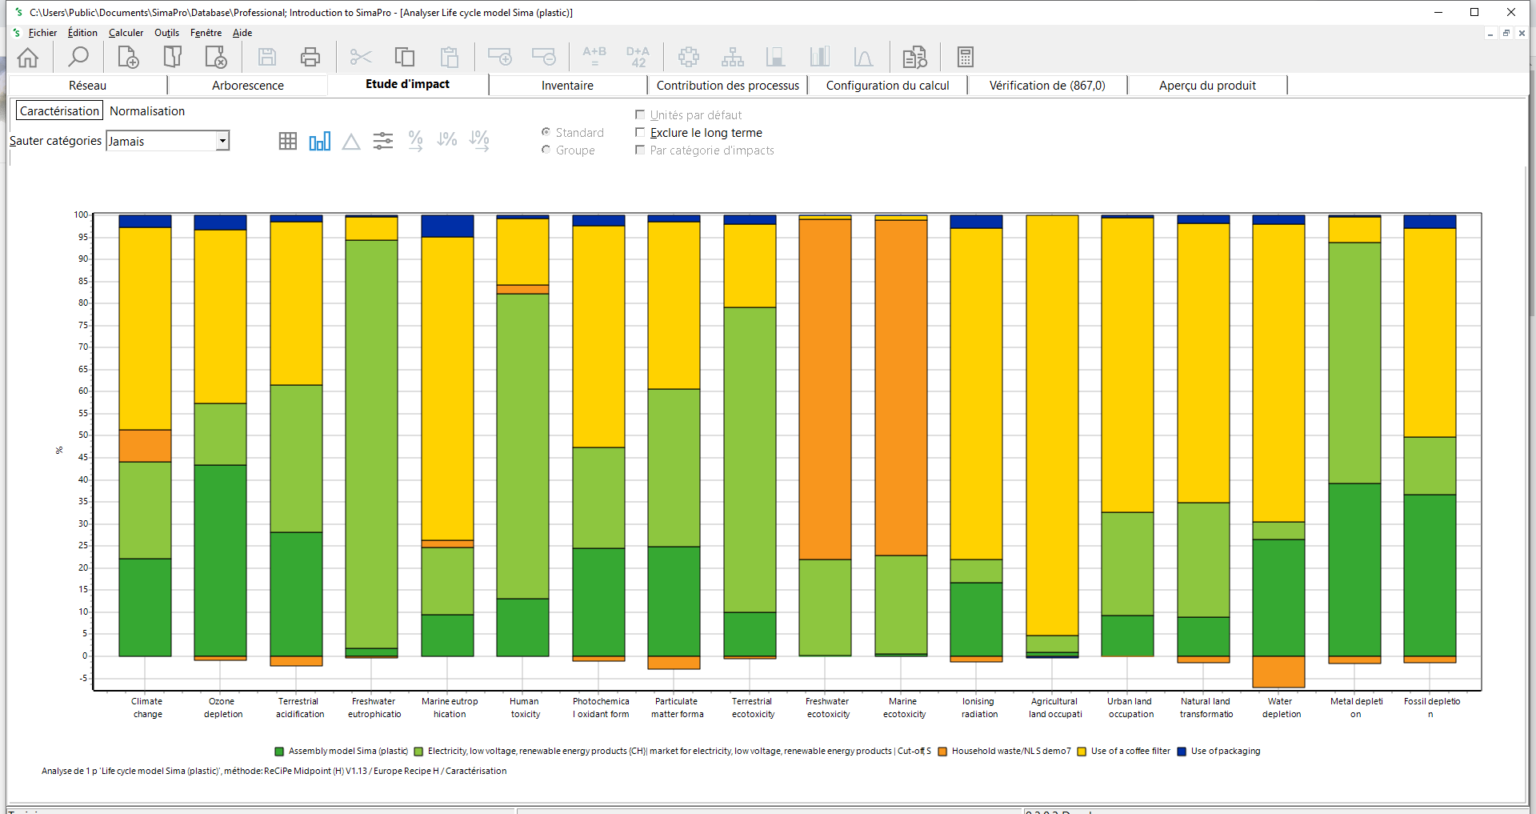Click the copy icon in the toolbar
The image size is (1536, 814).
tap(405, 57)
